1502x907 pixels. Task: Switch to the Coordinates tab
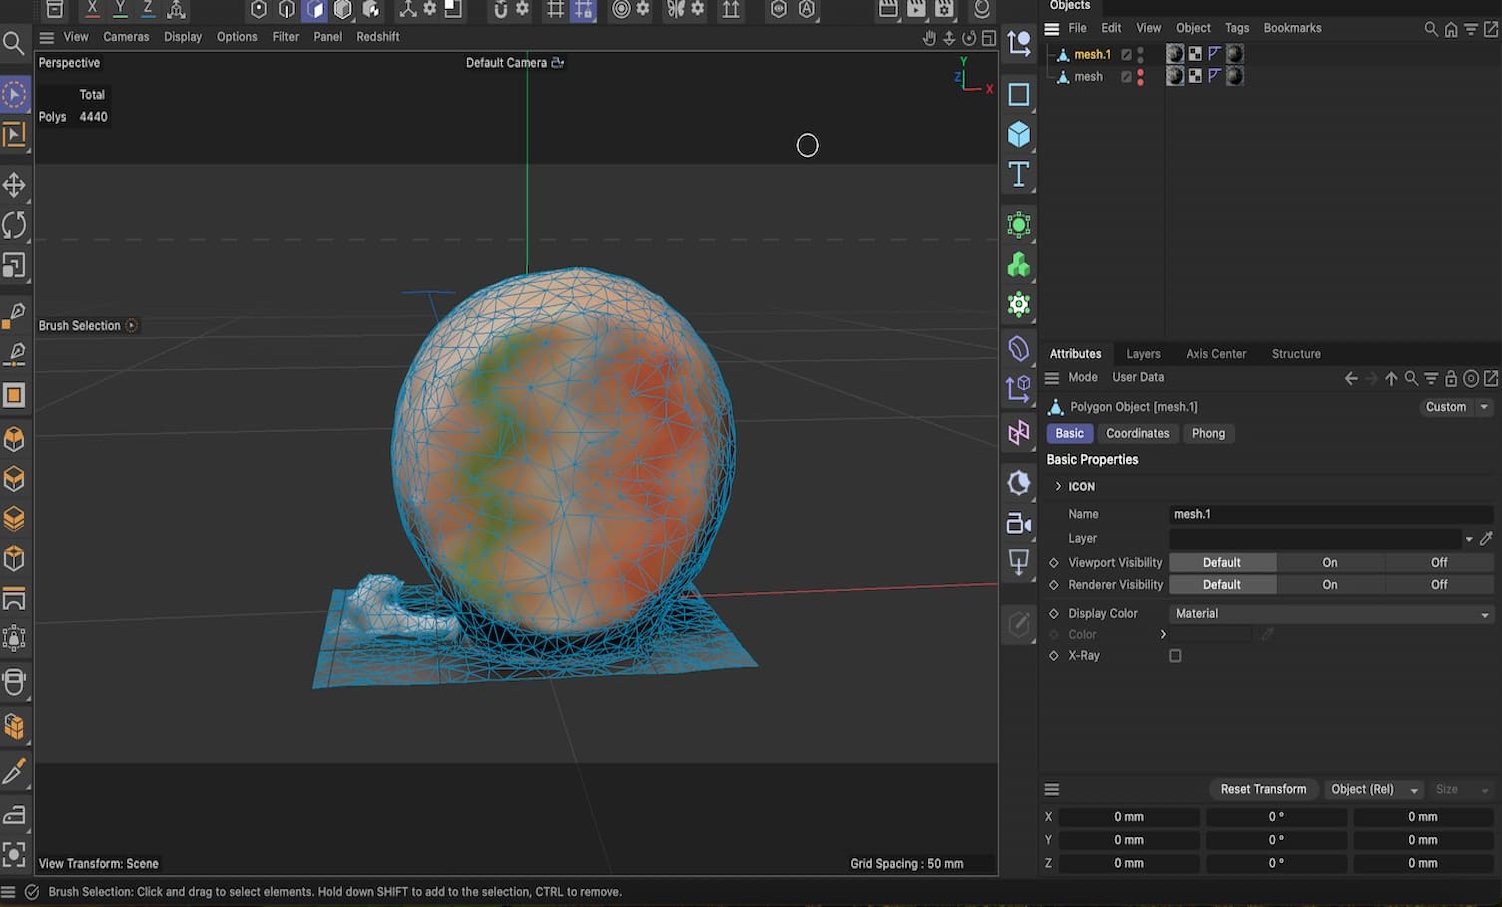(1137, 433)
